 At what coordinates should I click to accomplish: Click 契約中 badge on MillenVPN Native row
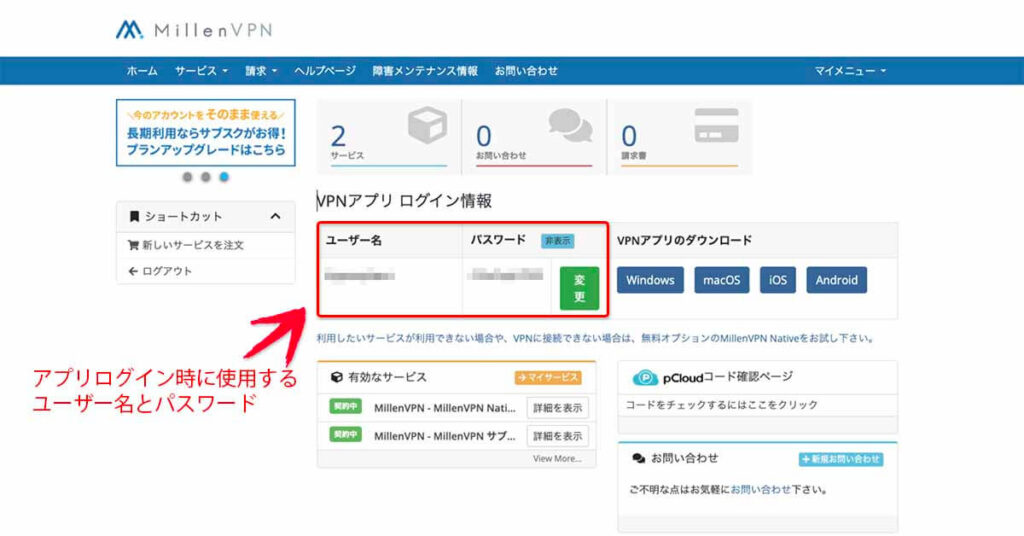[x=345, y=407]
